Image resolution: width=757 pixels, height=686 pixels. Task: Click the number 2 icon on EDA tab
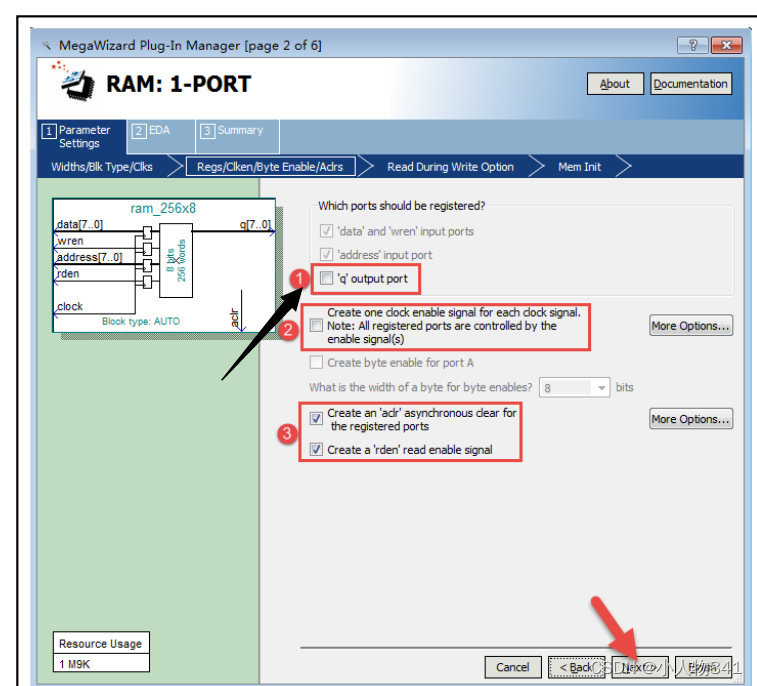139,131
